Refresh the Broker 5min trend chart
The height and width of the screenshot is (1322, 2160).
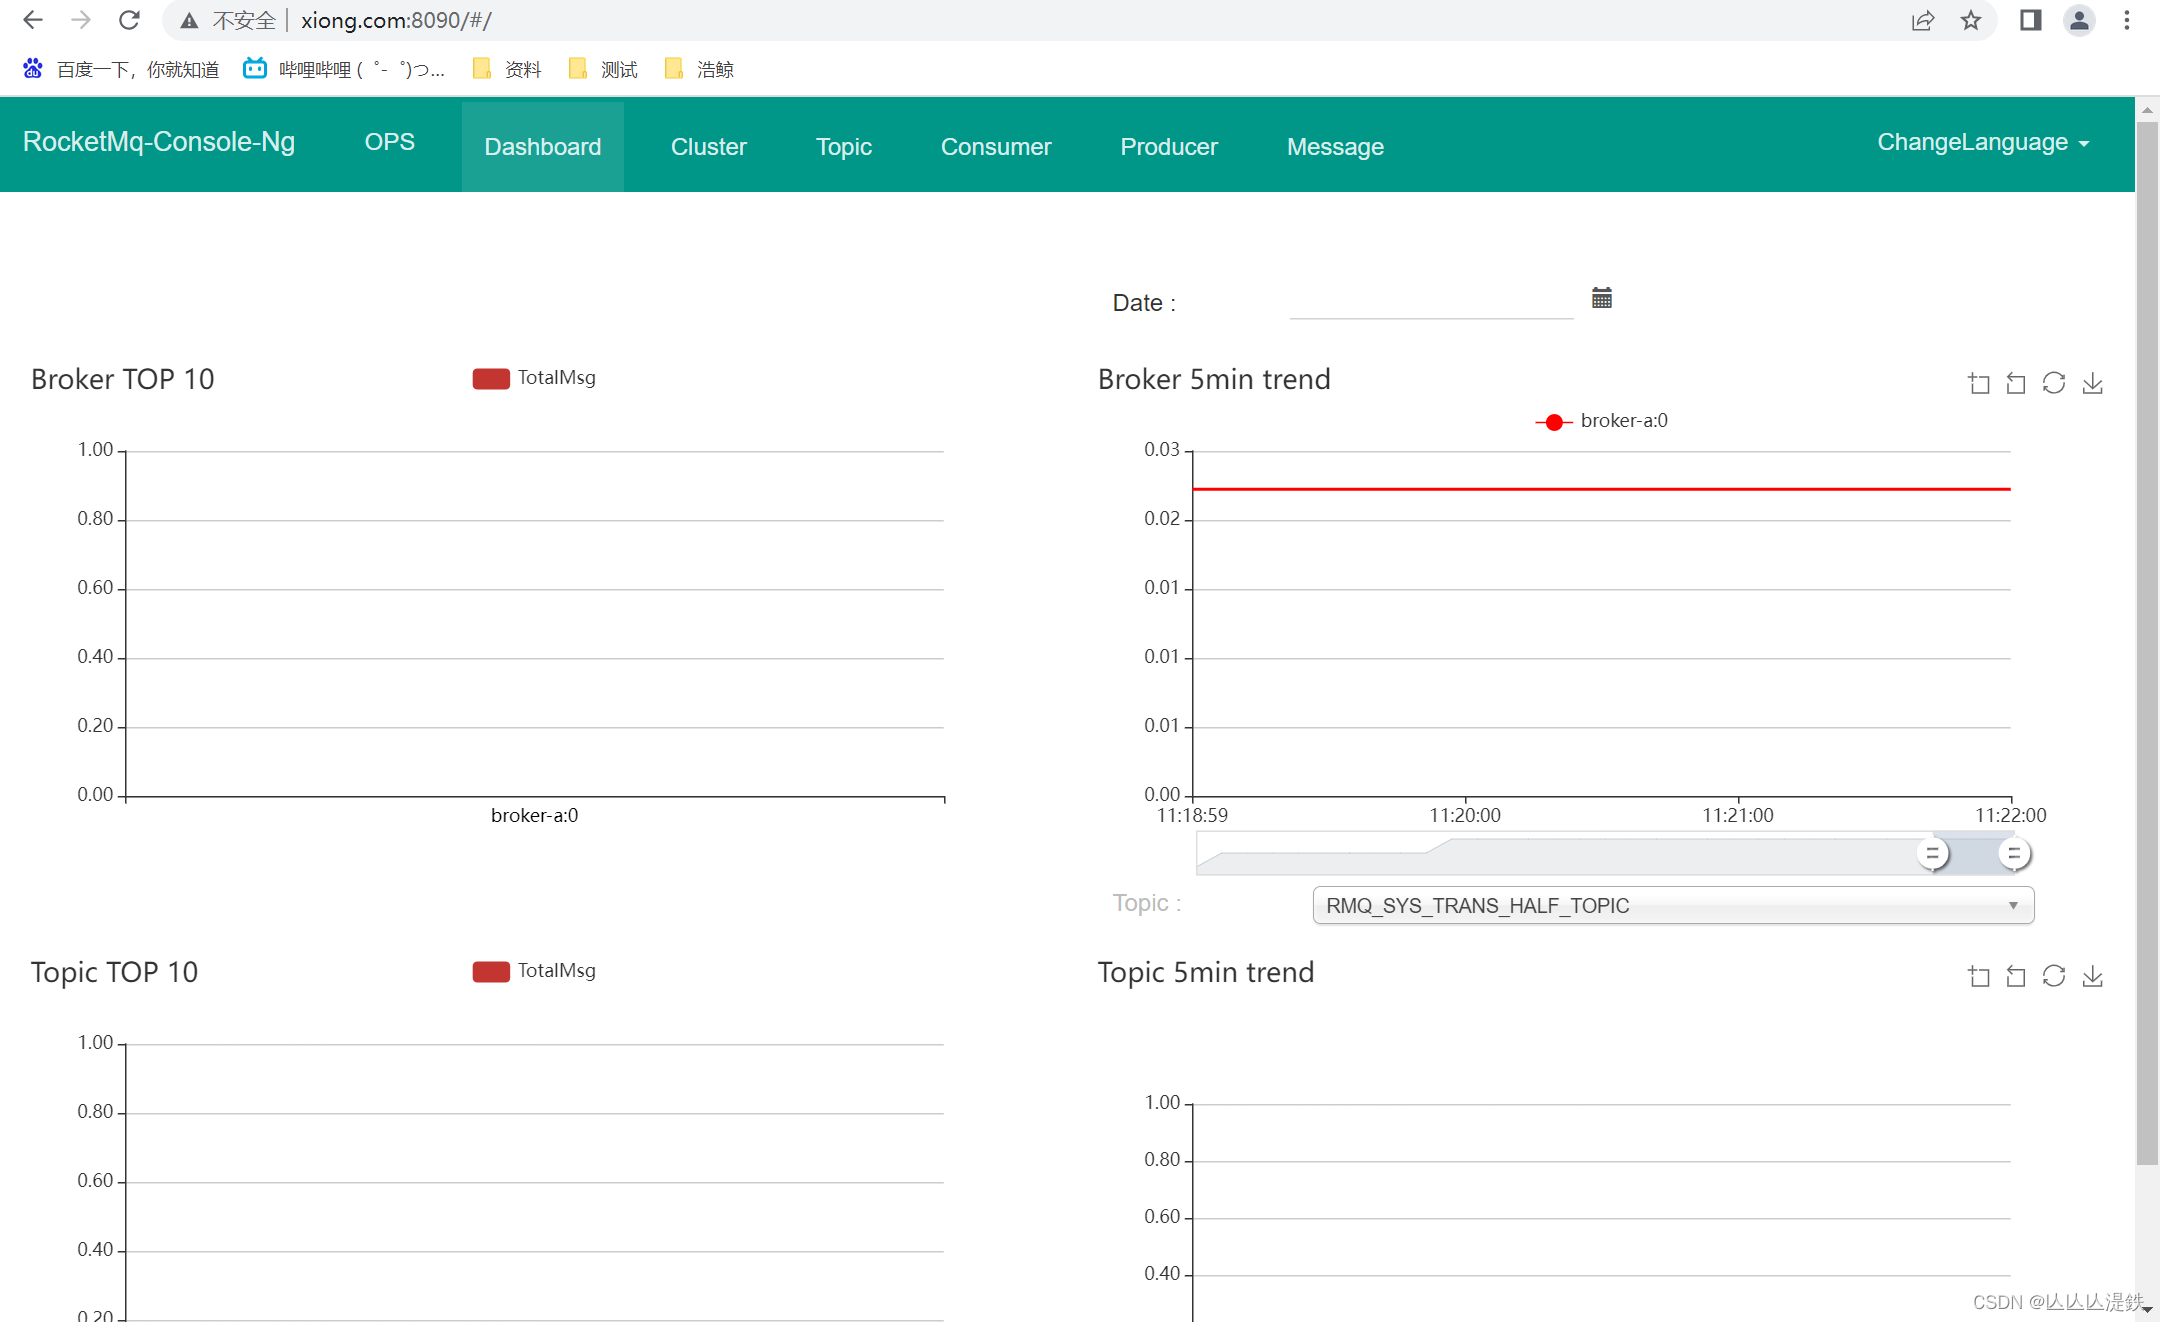point(2054,383)
